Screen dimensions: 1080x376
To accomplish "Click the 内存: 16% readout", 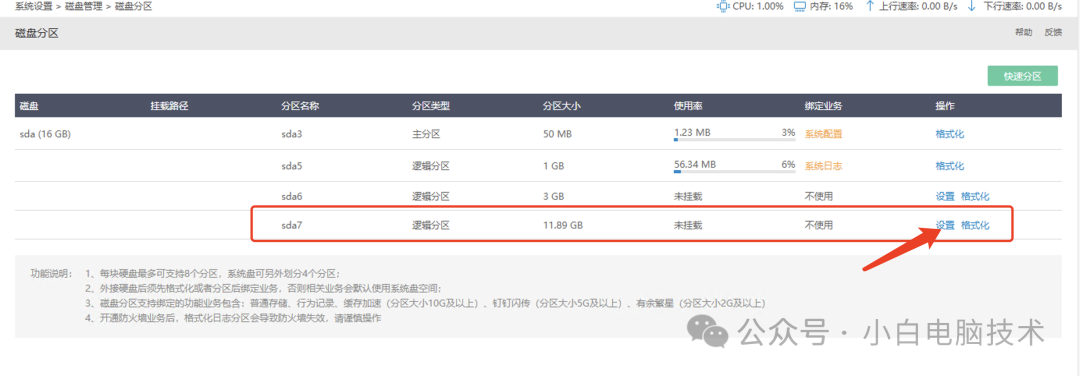I will [x=831, y=6].
